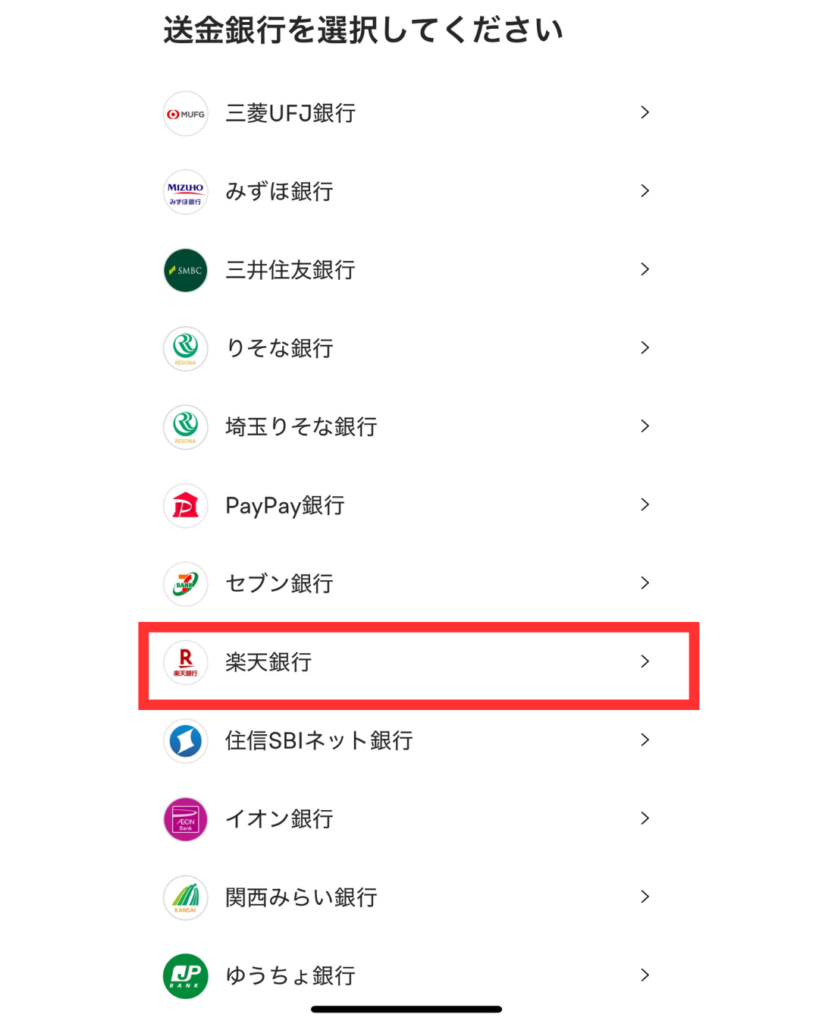Tap the 関西みらい銀行 Kansai logo icon

[185, 897]
